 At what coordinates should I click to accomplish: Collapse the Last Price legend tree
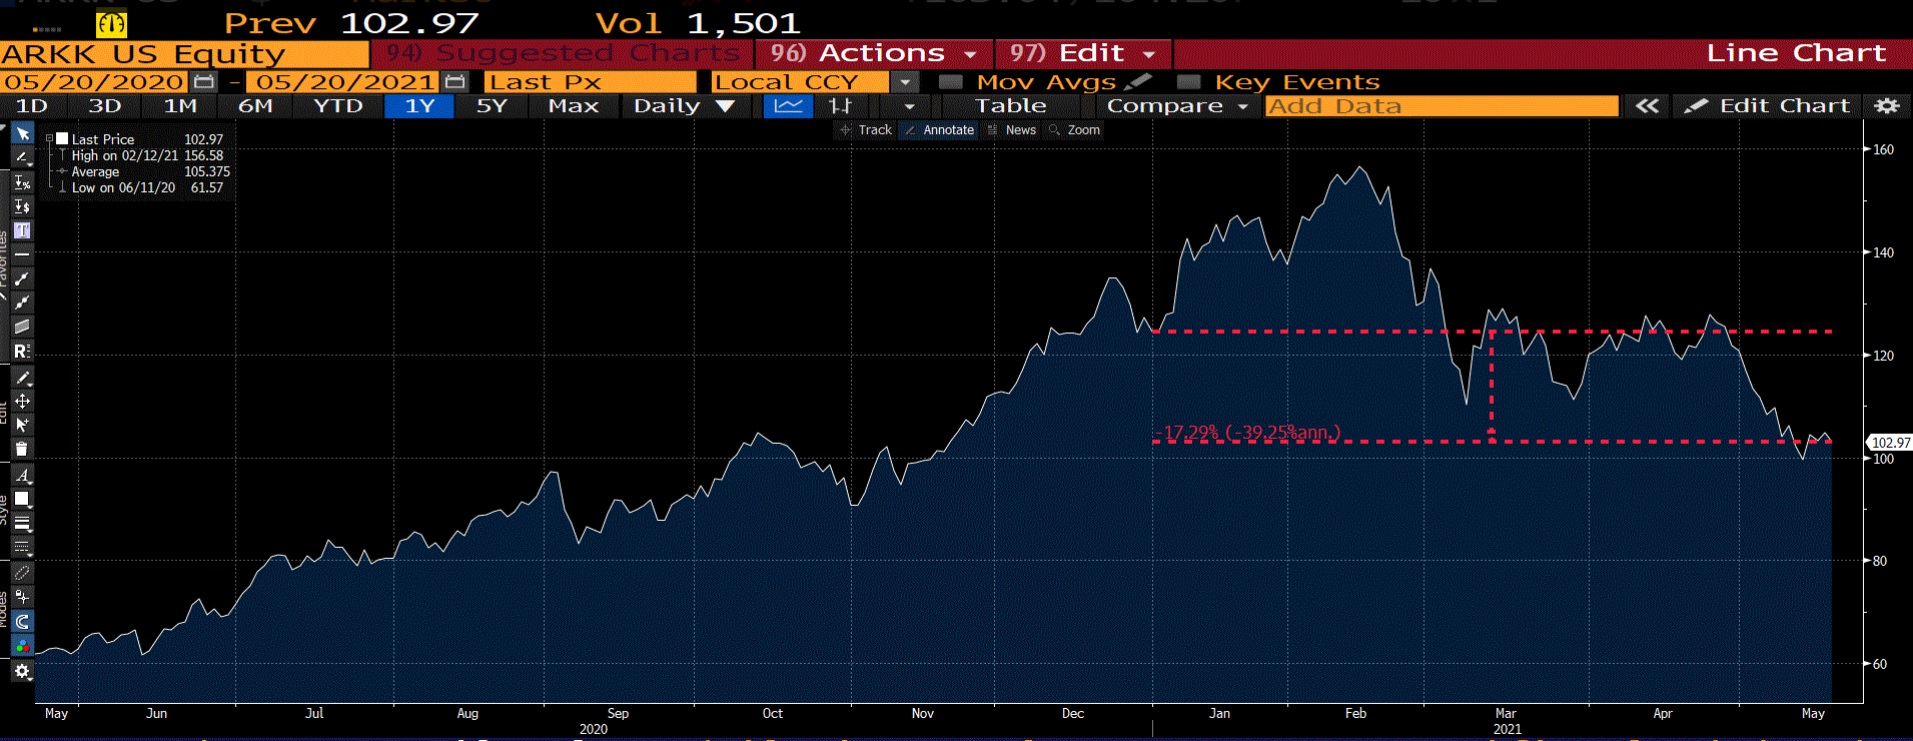[49, 139]
